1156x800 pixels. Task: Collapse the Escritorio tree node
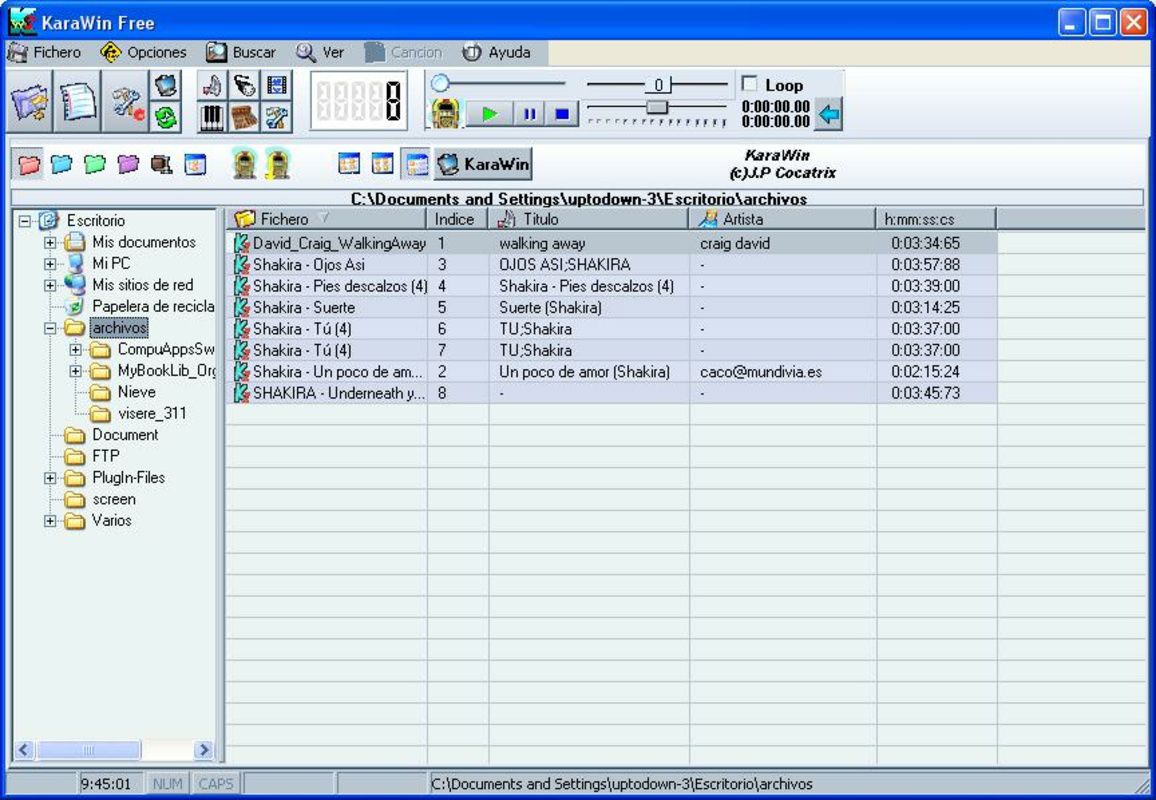point(24,220)
